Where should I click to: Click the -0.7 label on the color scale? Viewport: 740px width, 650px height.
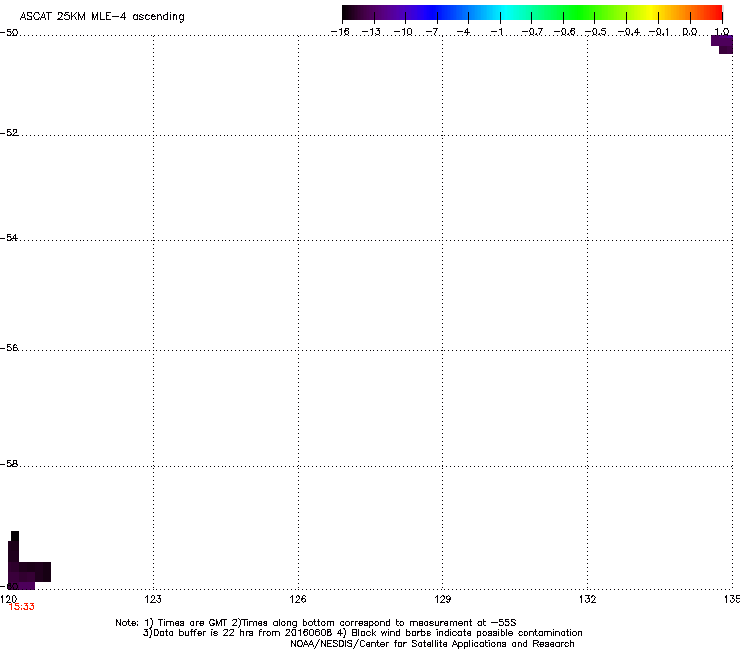point(532,32)
